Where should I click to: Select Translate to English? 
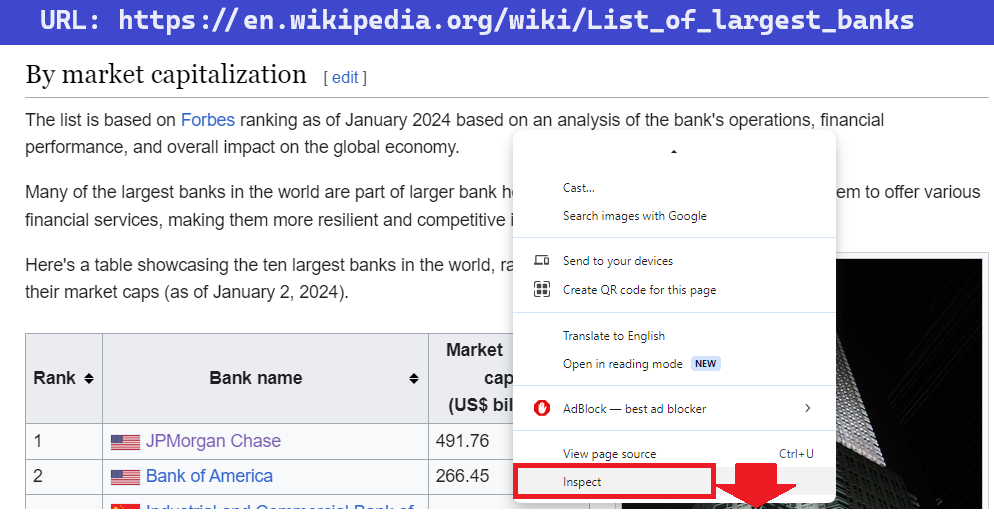point(674,336)
